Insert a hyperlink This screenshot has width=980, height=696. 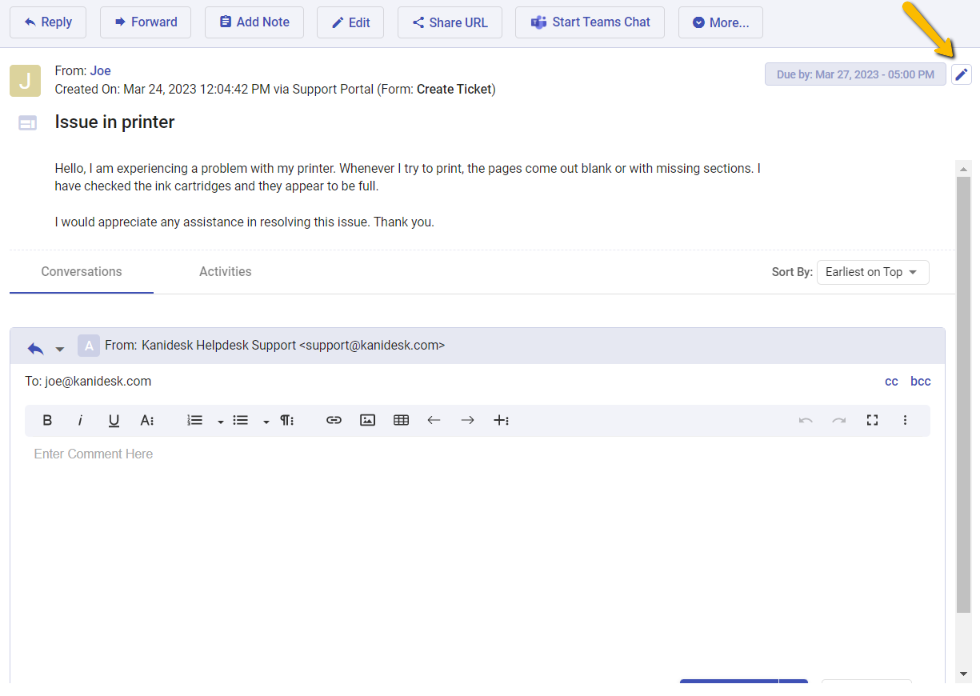point(334,420)
